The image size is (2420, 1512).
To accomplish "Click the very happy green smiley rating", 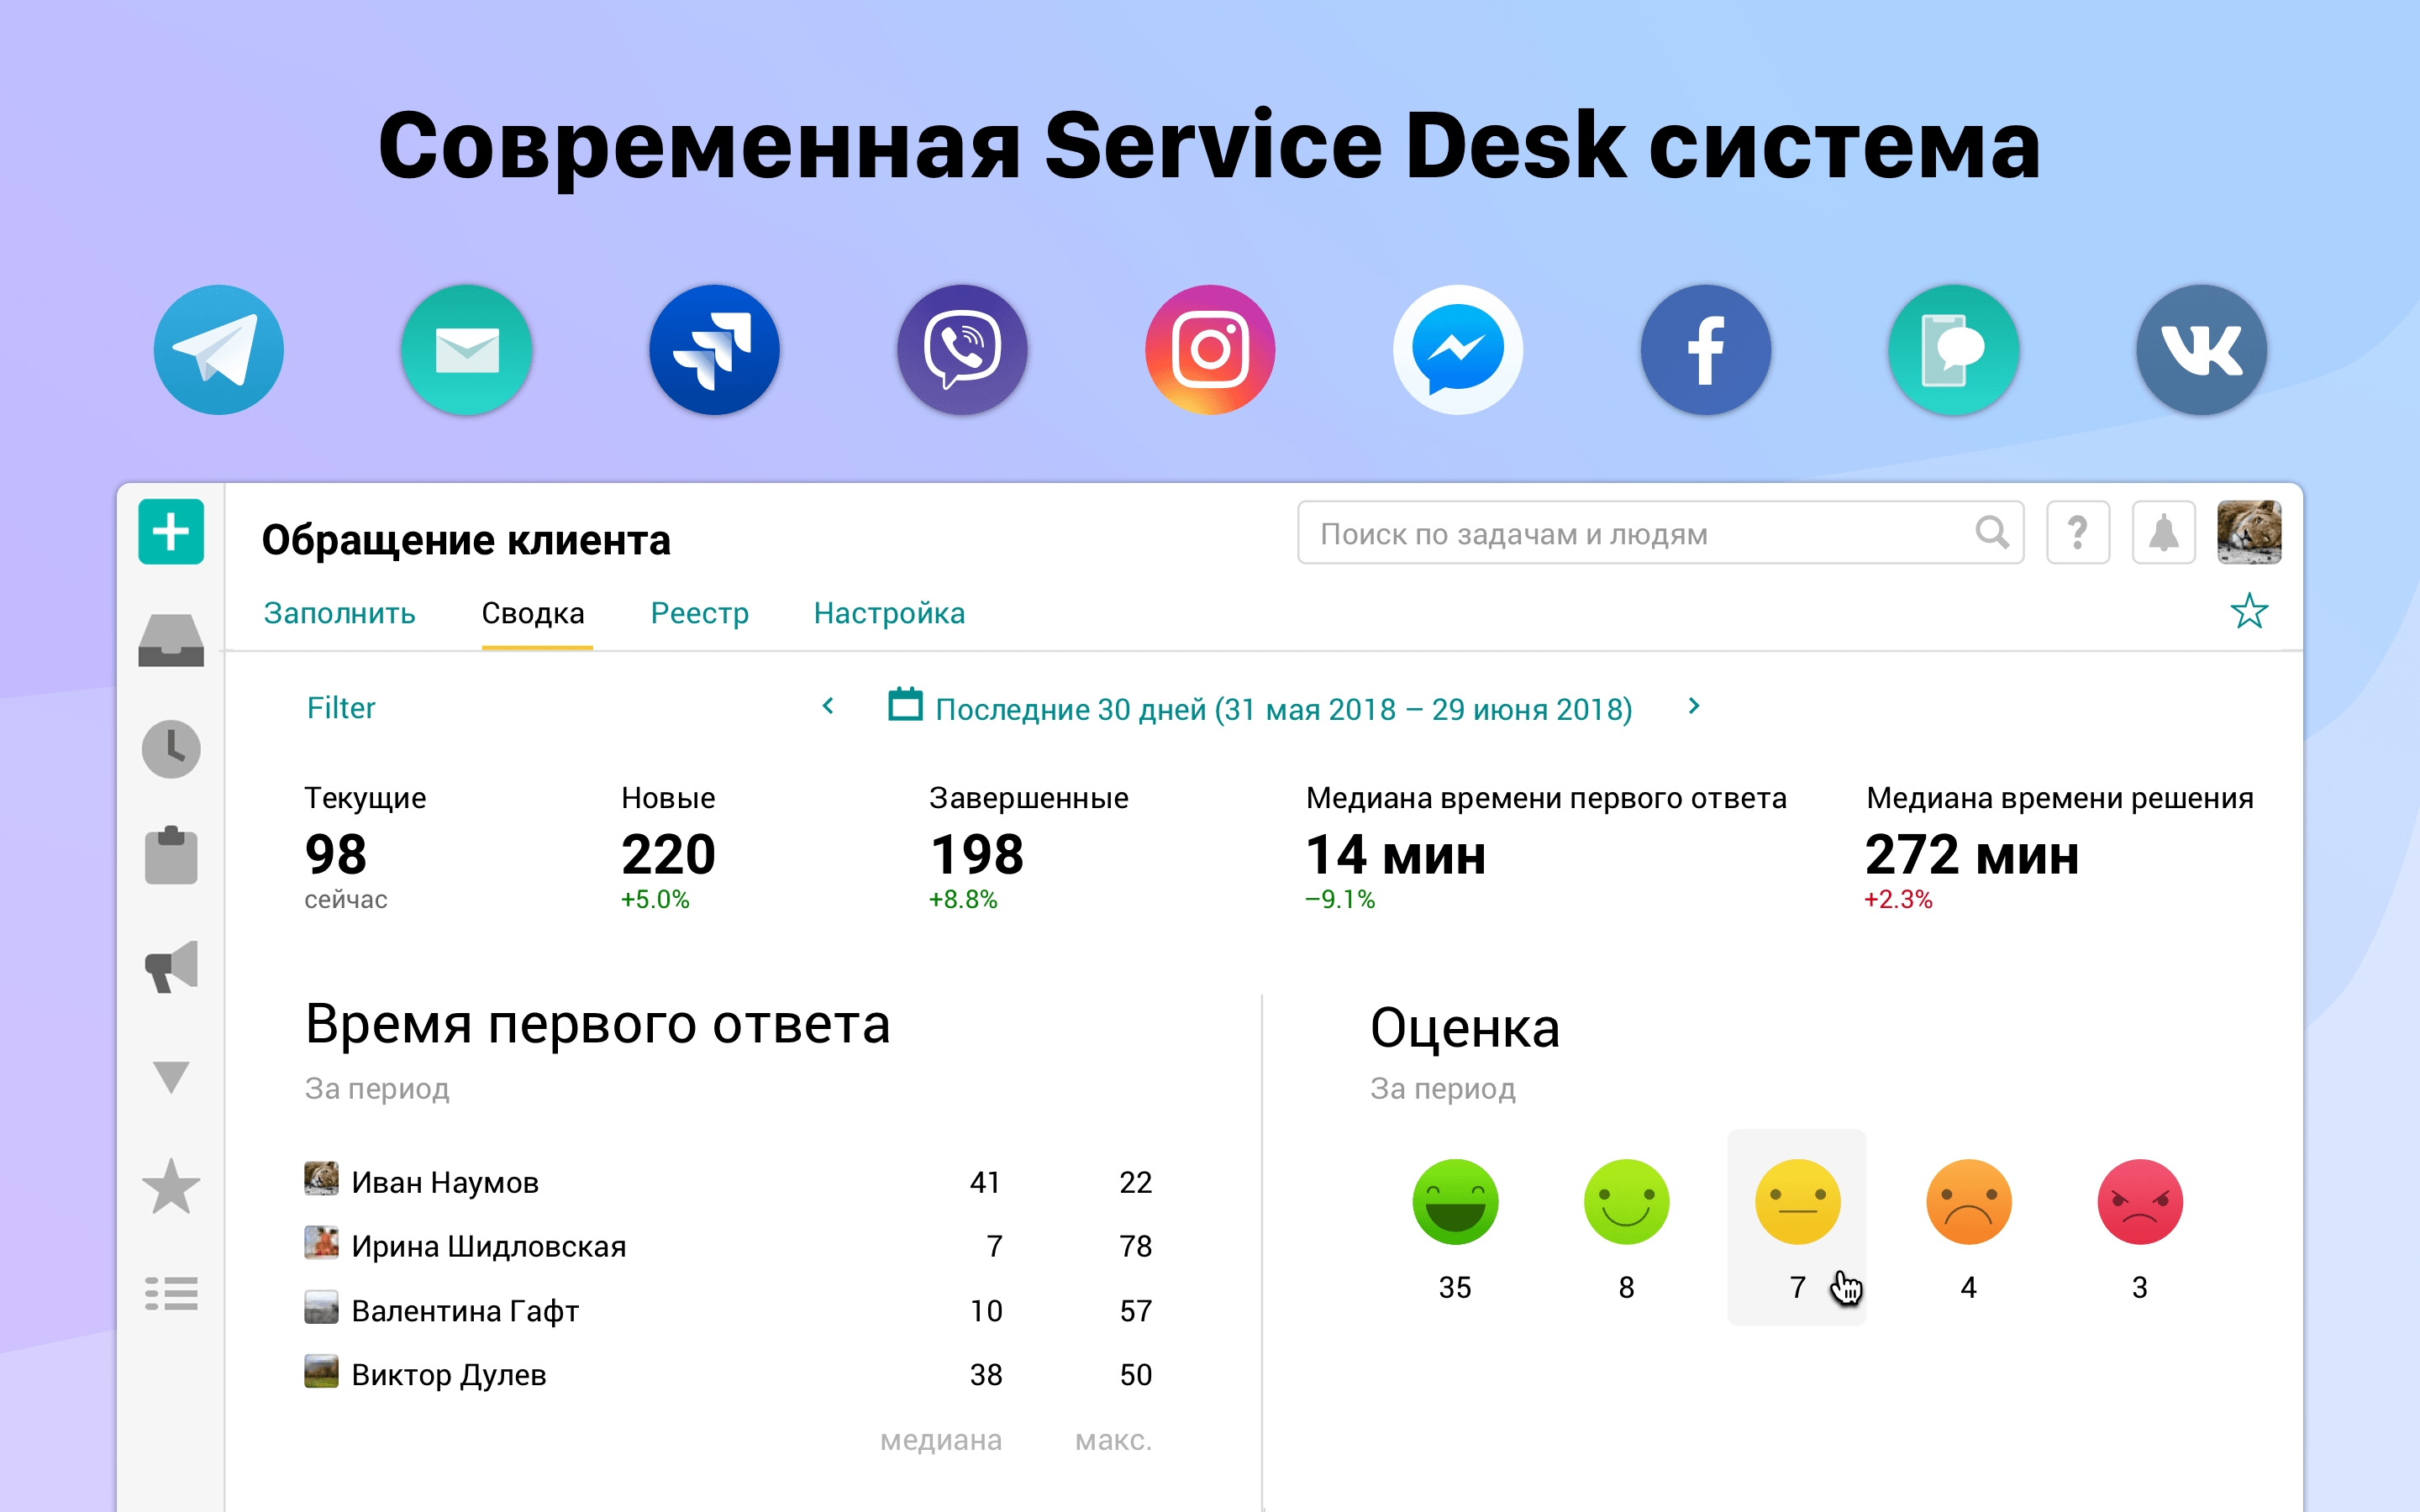I will coord(1455,1201).
